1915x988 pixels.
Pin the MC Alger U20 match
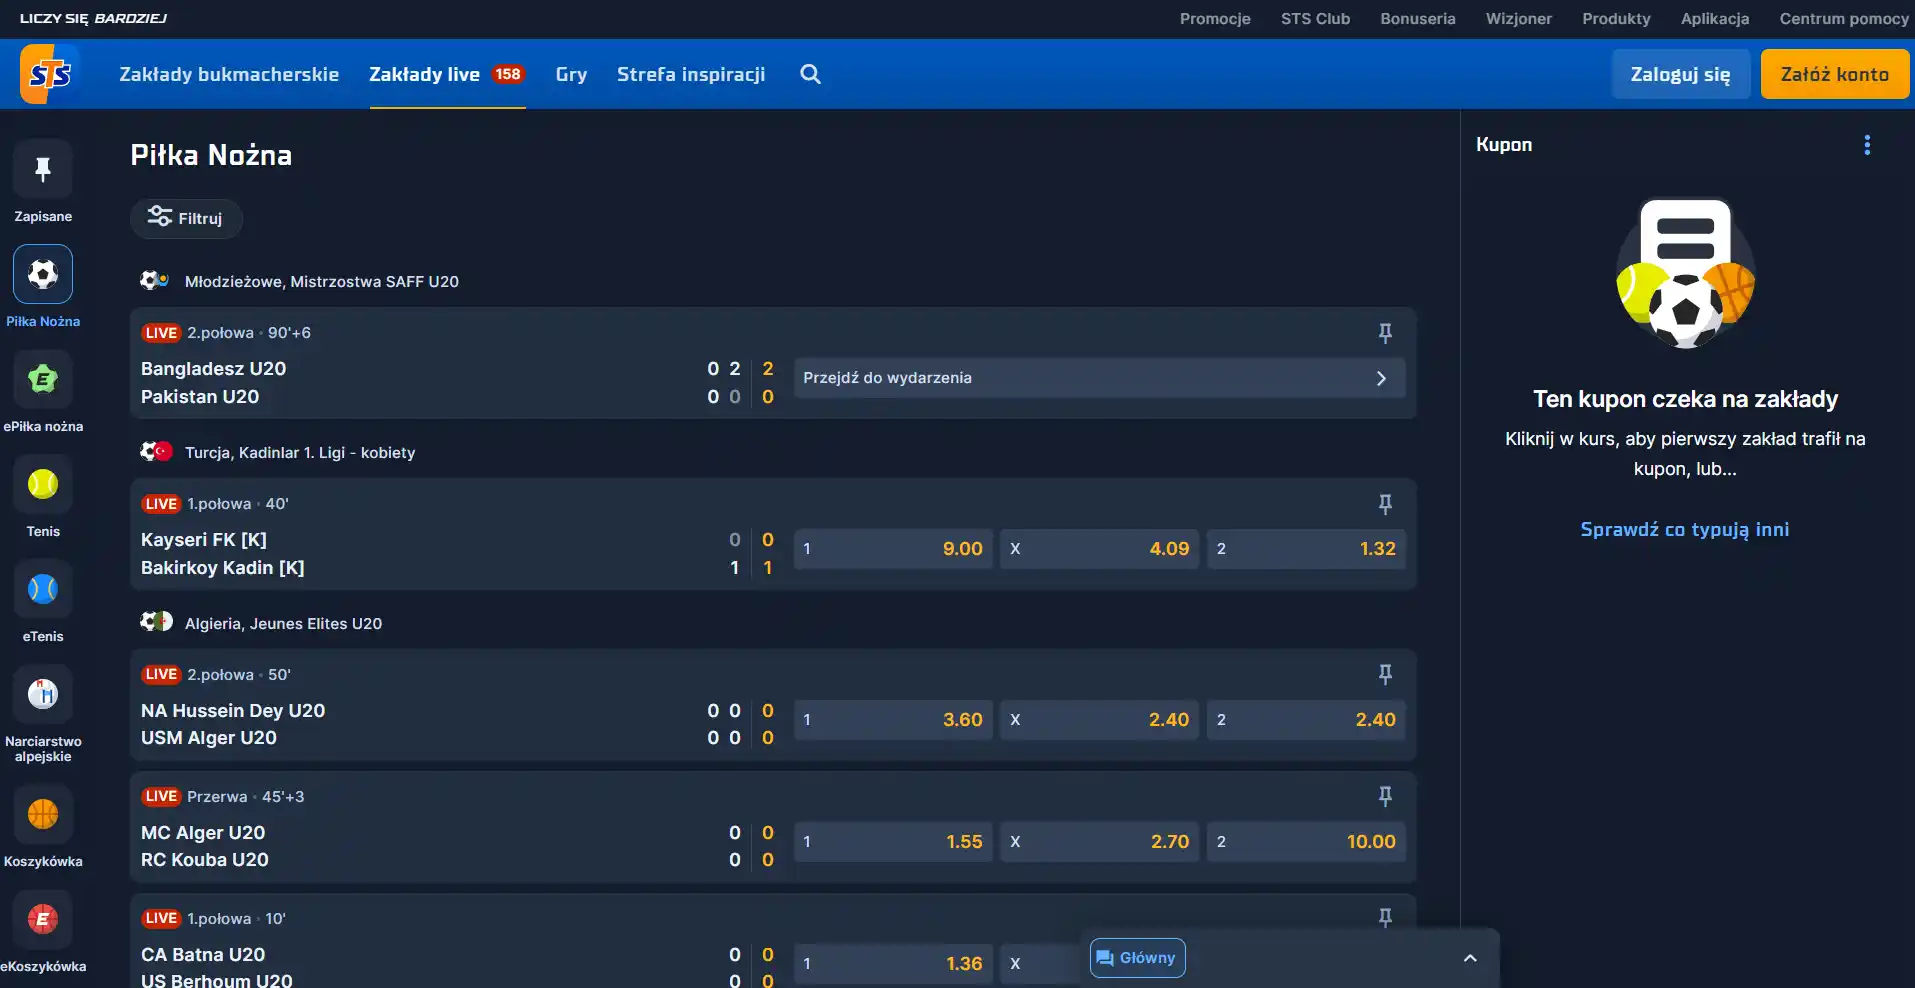(x=1385, y=797)
